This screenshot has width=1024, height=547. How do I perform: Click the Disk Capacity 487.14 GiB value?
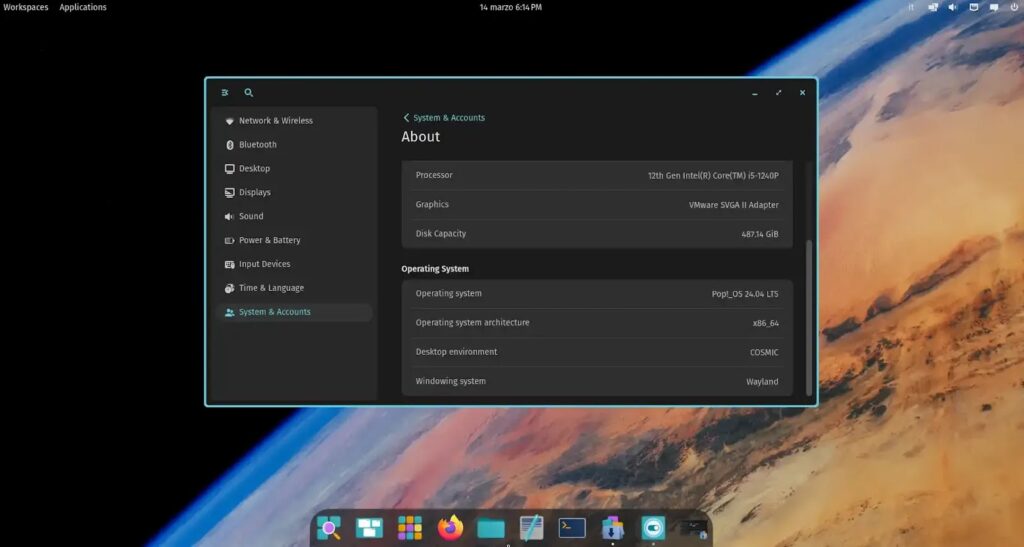[760, 234]
